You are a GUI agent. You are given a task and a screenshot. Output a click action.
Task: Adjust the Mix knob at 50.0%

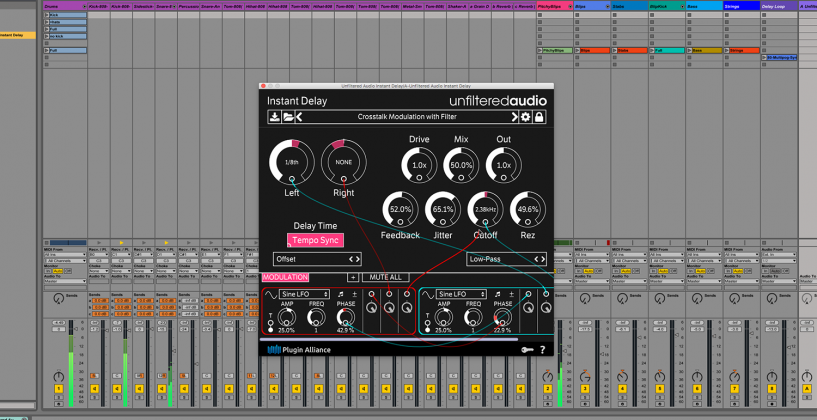[461, 165]
